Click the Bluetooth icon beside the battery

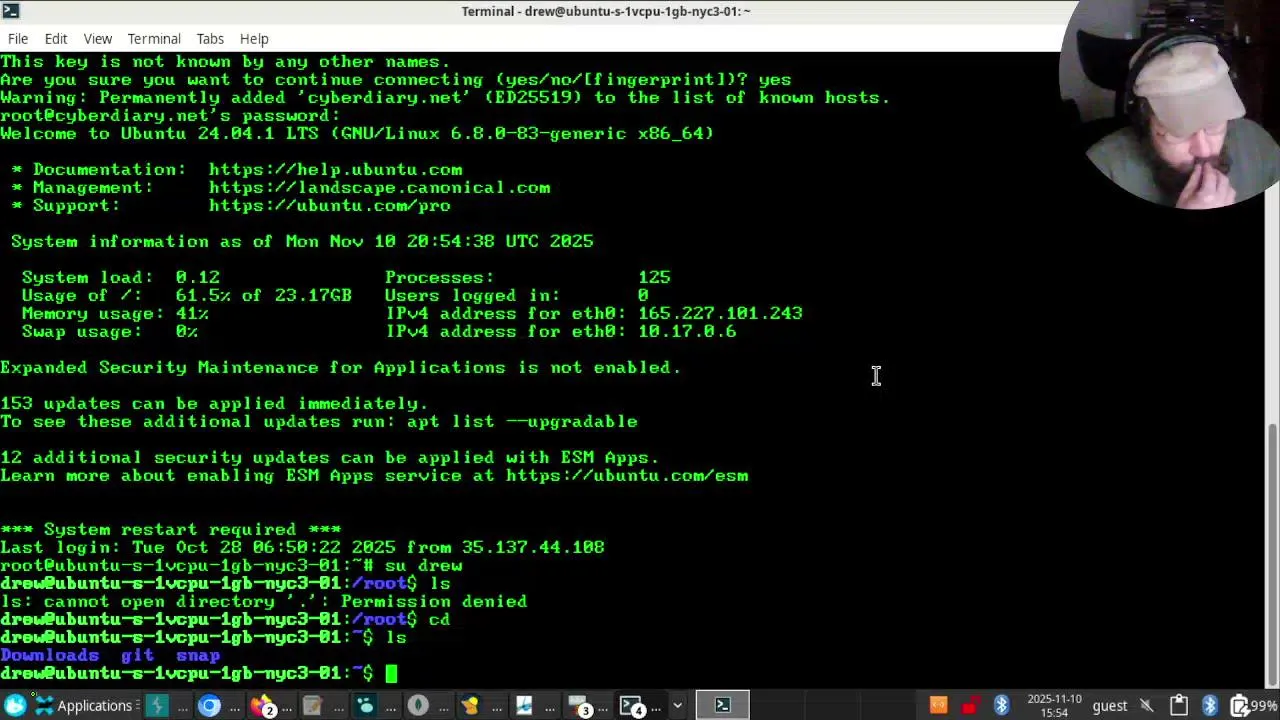[1210, 705]
